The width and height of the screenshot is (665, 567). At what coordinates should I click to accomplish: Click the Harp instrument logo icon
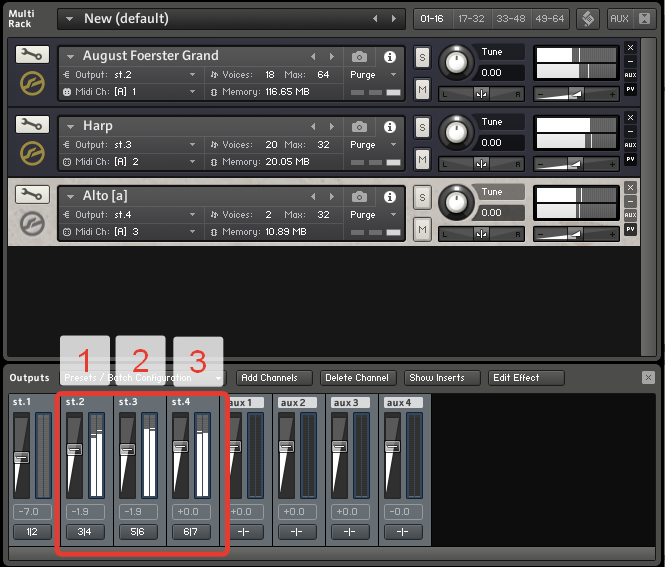coord(32,153)
